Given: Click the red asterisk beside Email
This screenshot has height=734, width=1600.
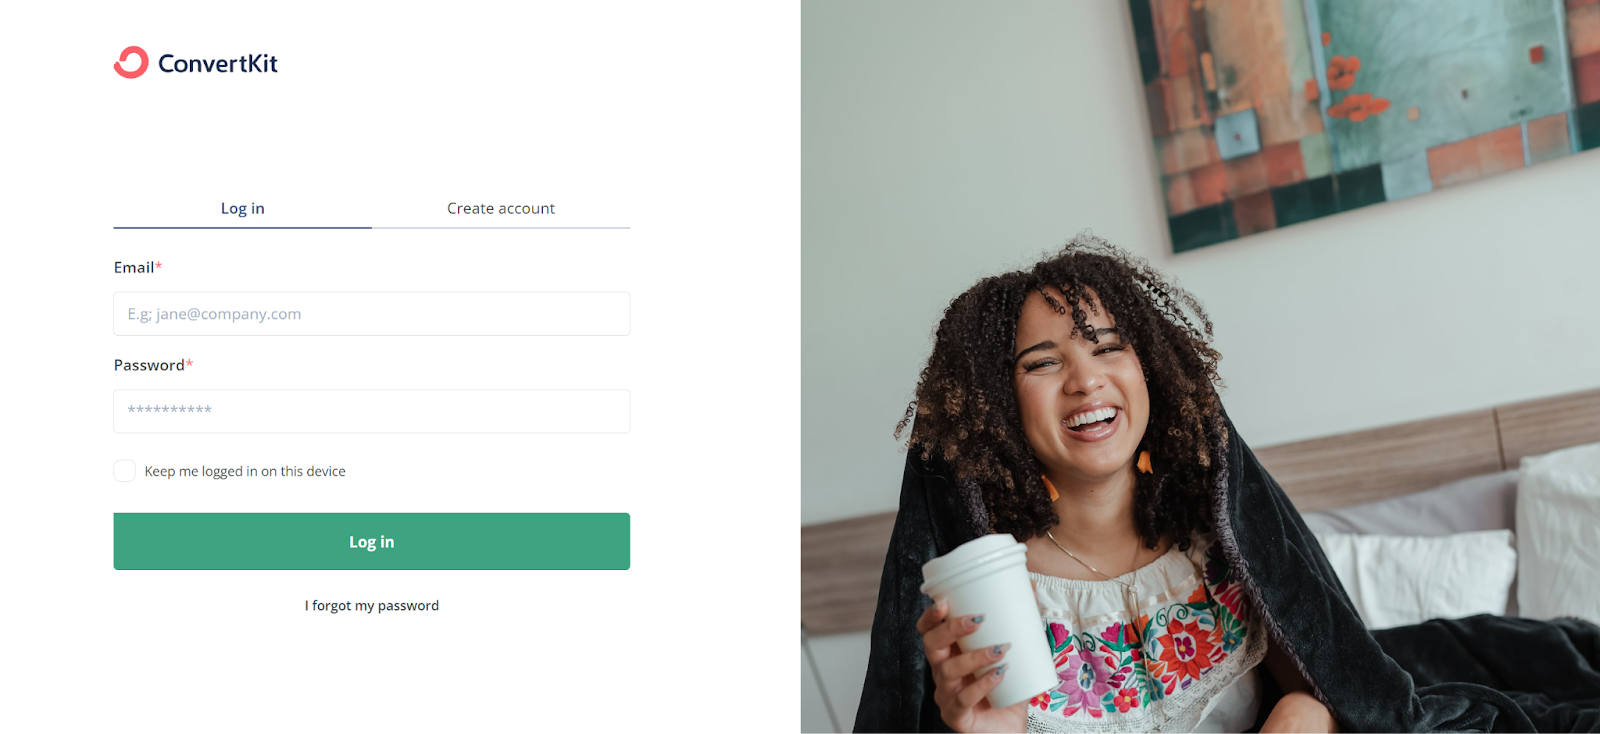Looking at the screenshot, I should click(x=159, y=266).
